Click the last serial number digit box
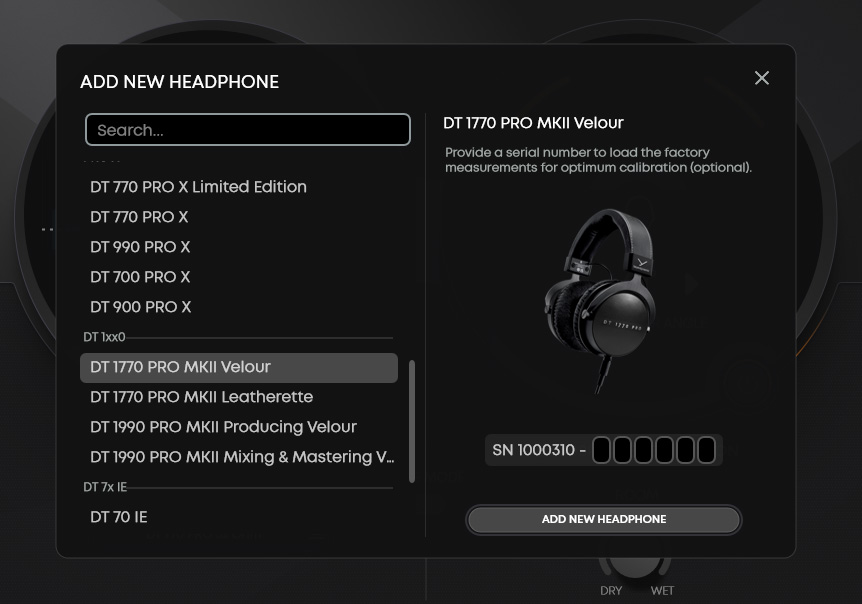This screenshot has width=862, height=604. tap(706, 450)
